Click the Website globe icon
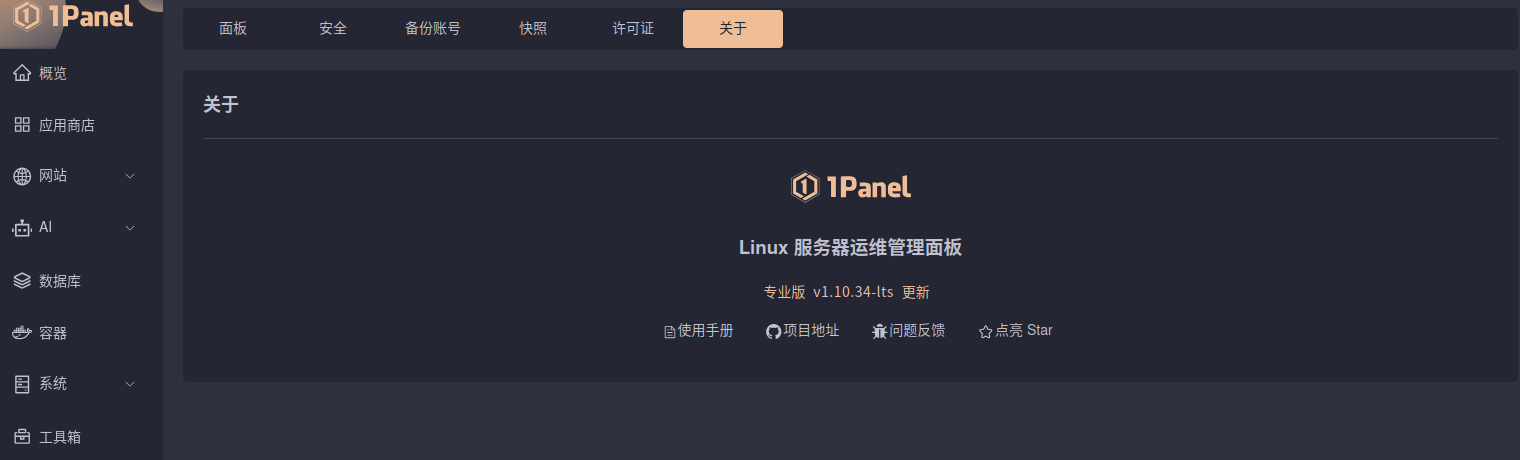The image size is (1520, 460). [x=22, y=177]
